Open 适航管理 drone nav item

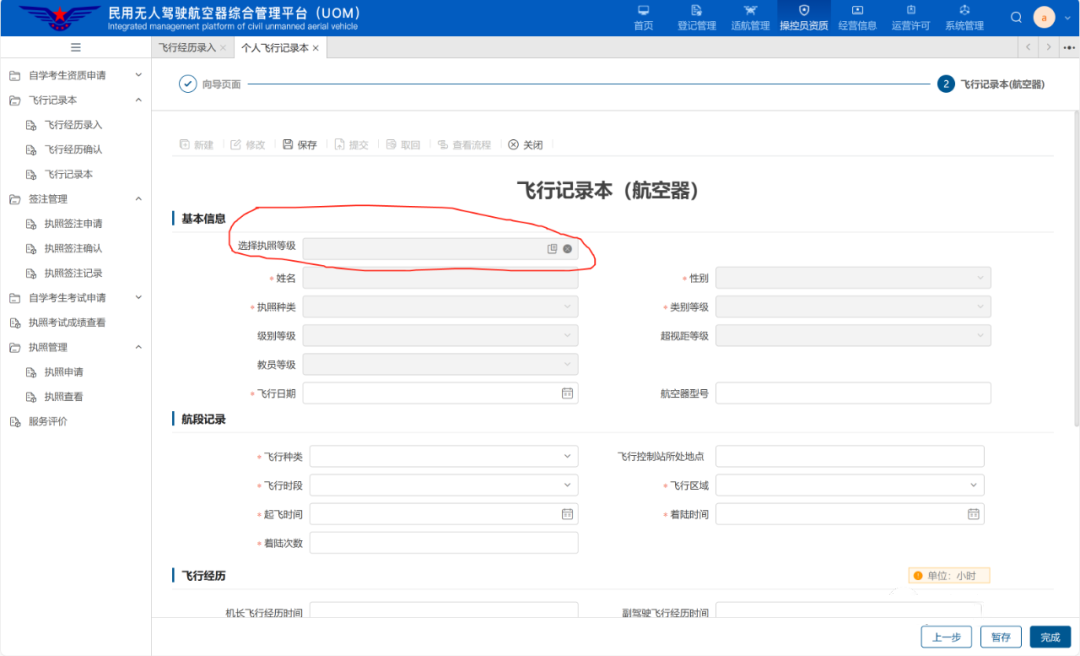pyautogui.click(x=750, y=18)
